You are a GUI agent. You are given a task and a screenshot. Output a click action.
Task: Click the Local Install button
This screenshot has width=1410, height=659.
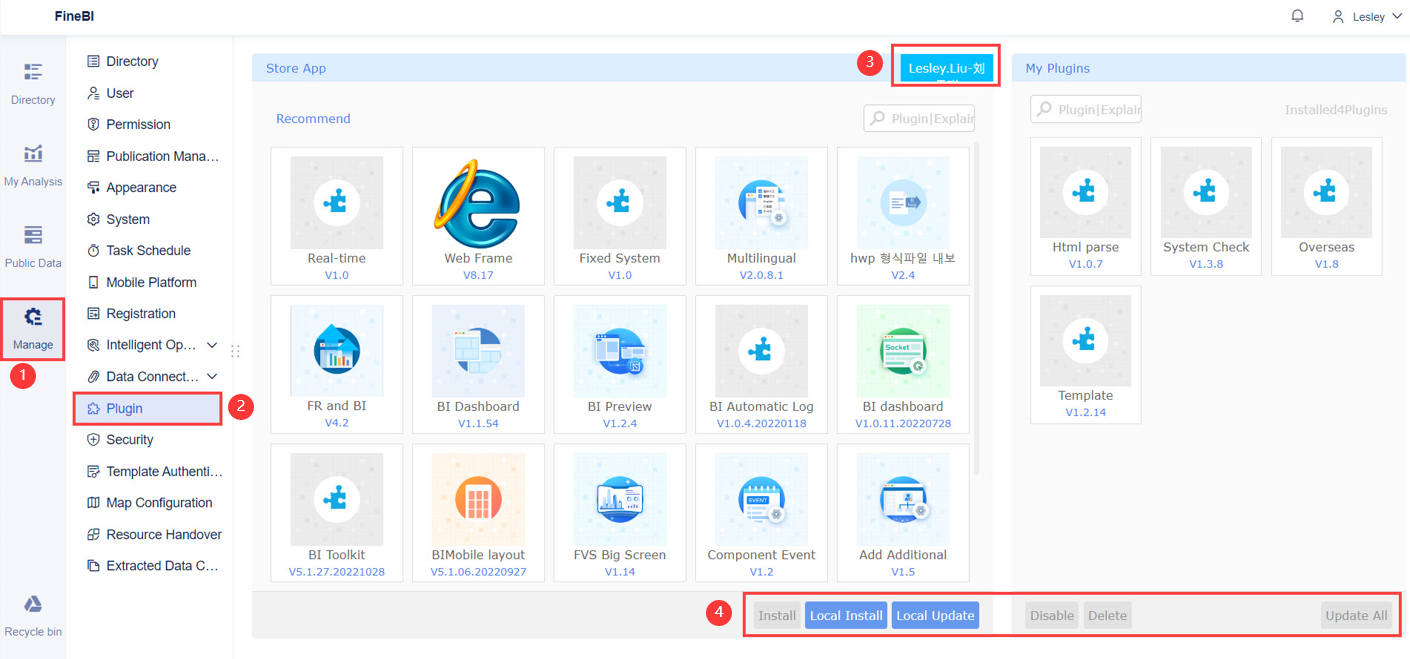pyautogui.click(x=846, y=615)
